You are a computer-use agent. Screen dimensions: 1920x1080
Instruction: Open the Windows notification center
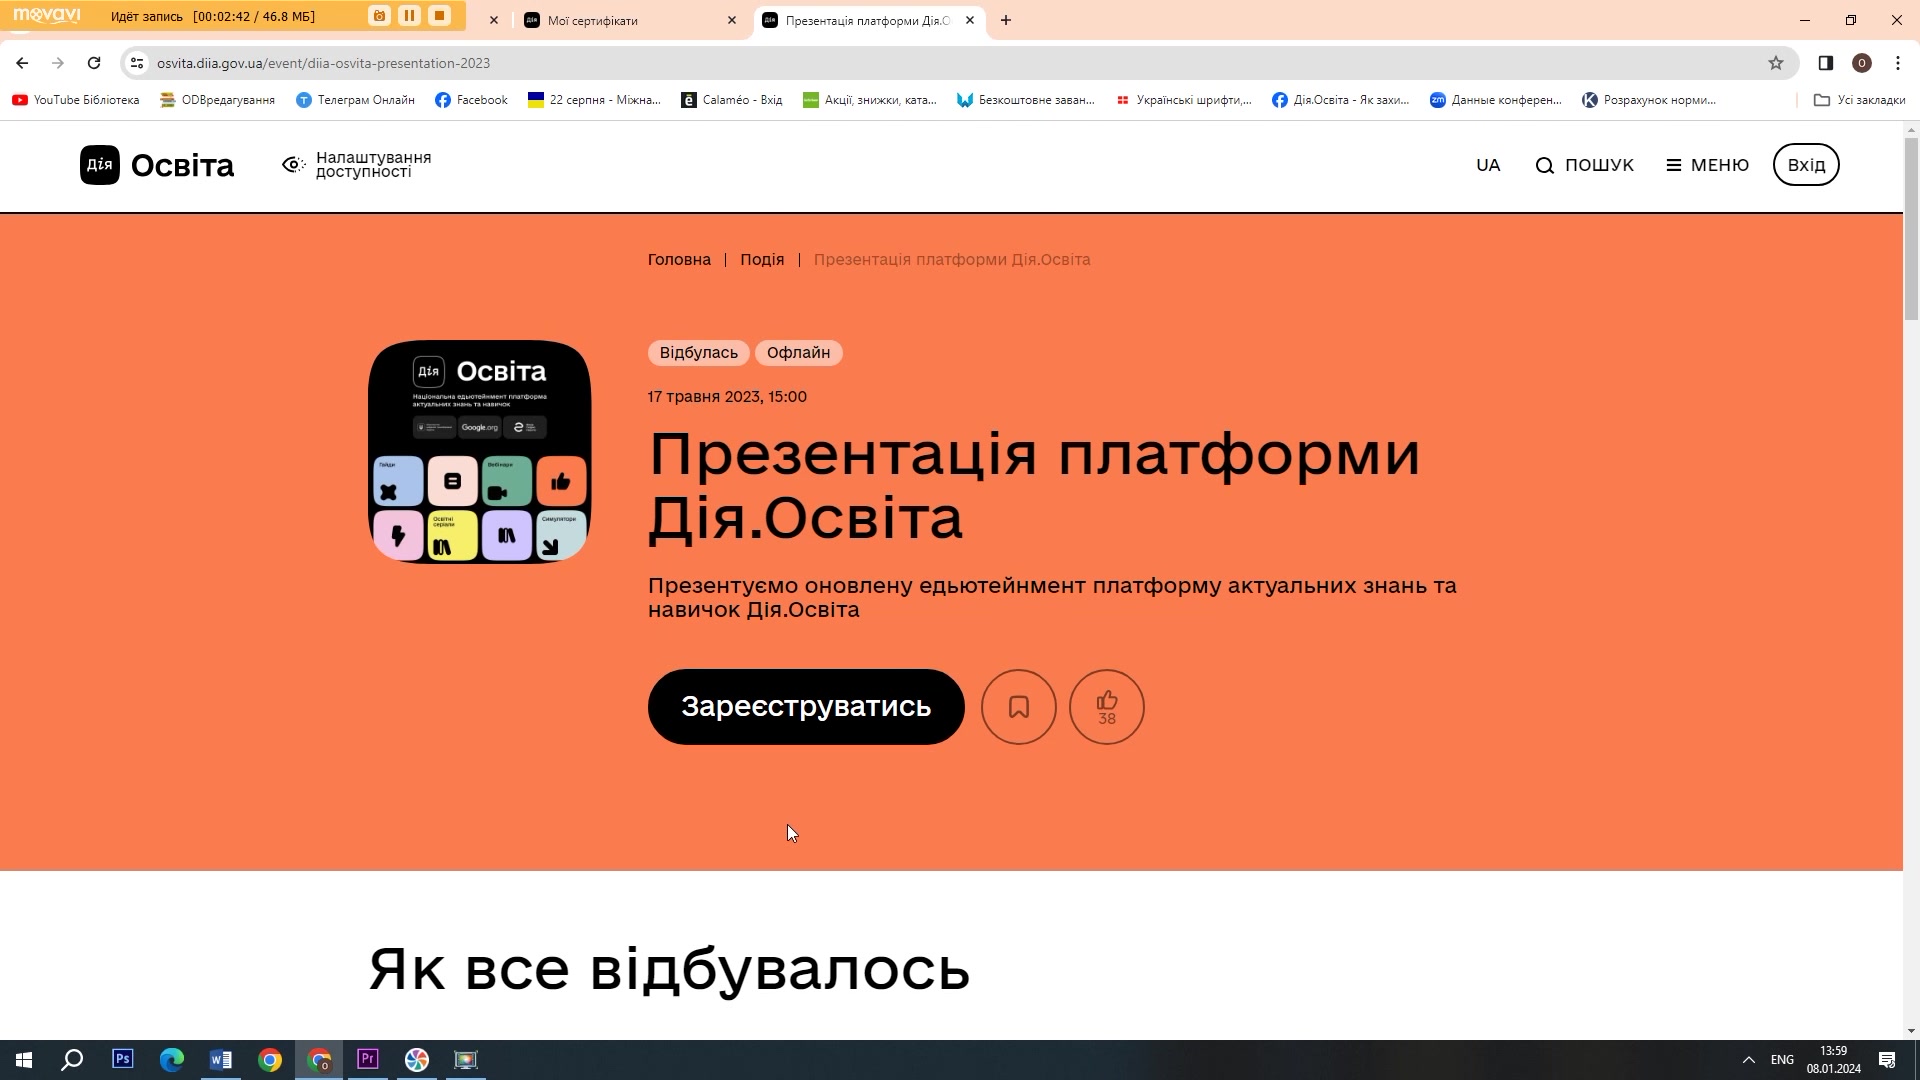click(x=1887, y=1060)
